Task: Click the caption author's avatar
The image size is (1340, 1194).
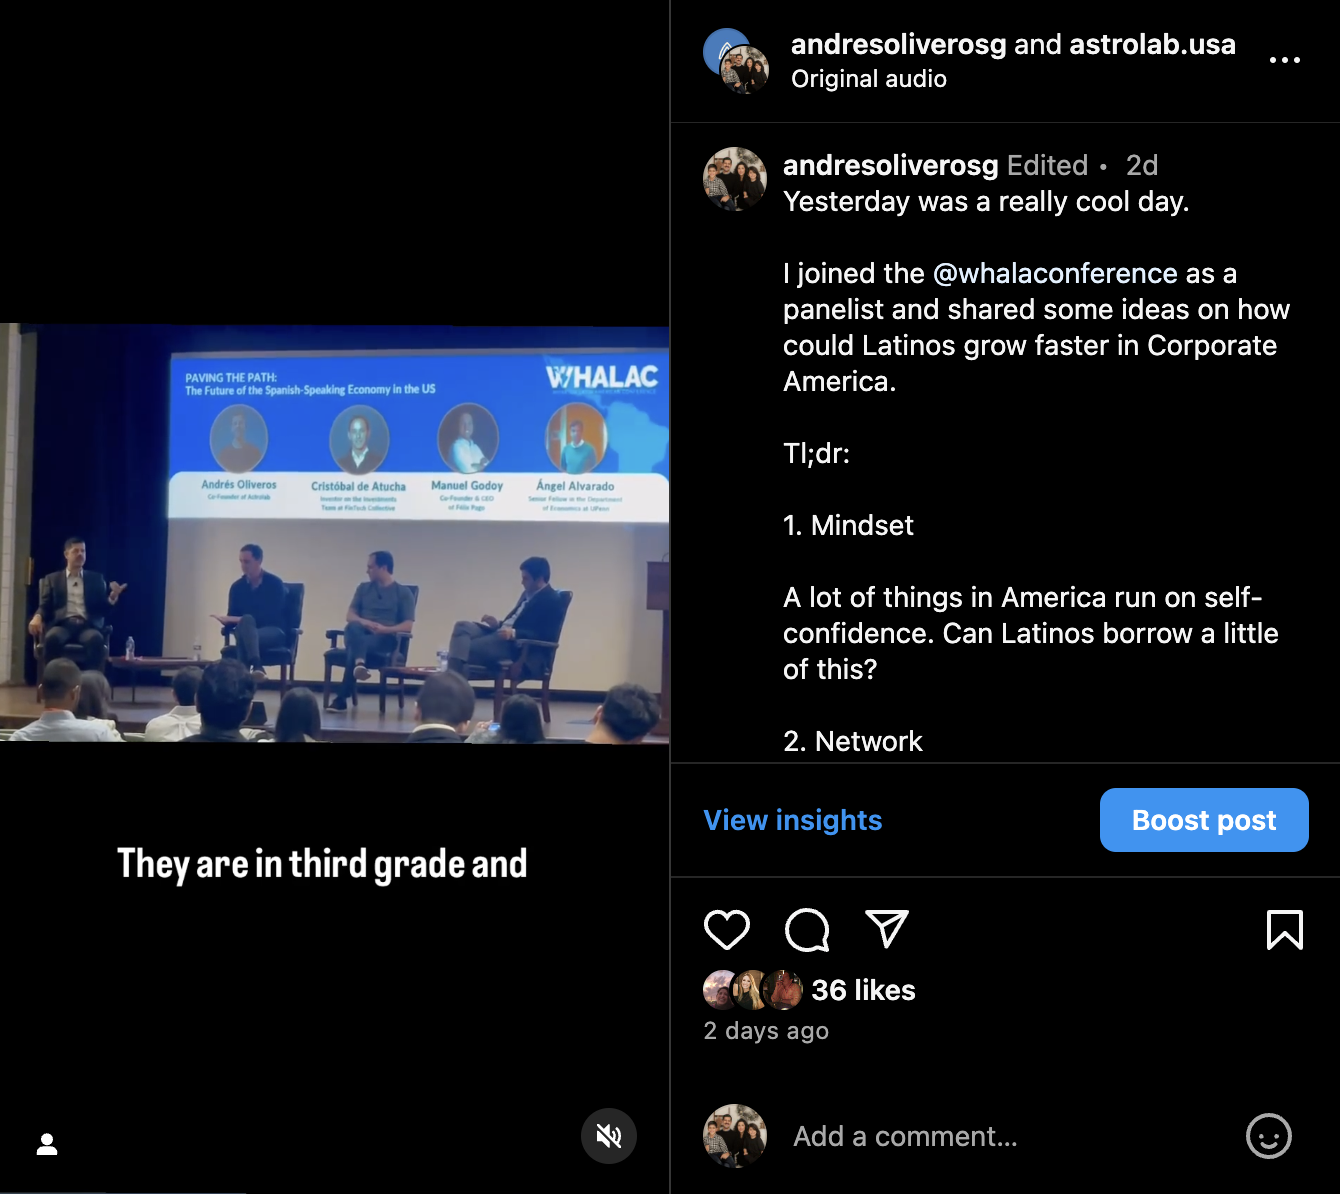Action: click(735, 179)
